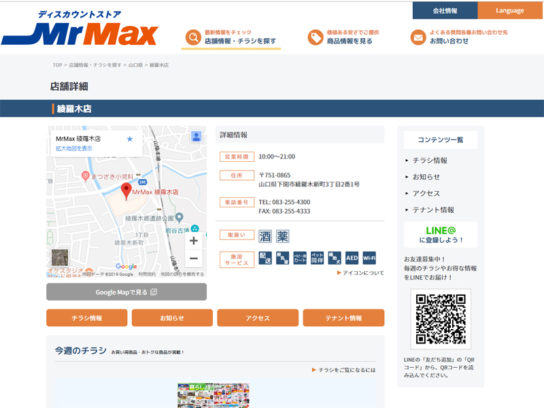Click orange チラシ情報 button
The height and width of the screenshot is (408, 544).
click(87, 318)
